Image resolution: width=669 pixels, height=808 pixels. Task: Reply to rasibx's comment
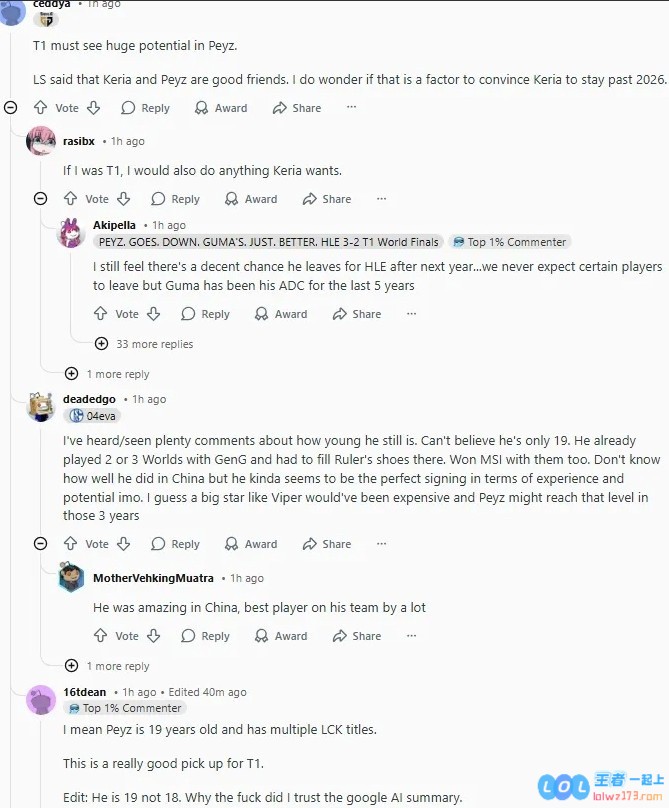(176, 199)
